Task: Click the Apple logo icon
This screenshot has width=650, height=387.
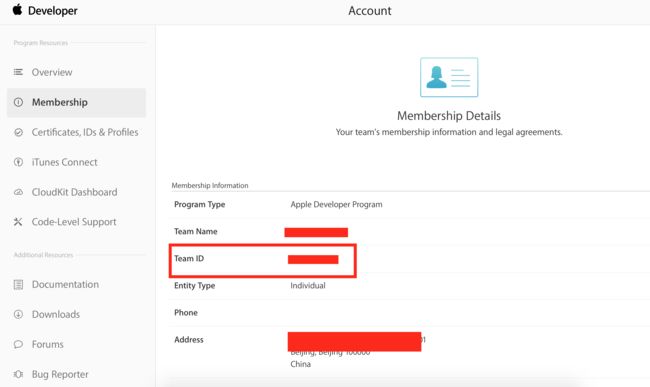Action: click(17, 10)
